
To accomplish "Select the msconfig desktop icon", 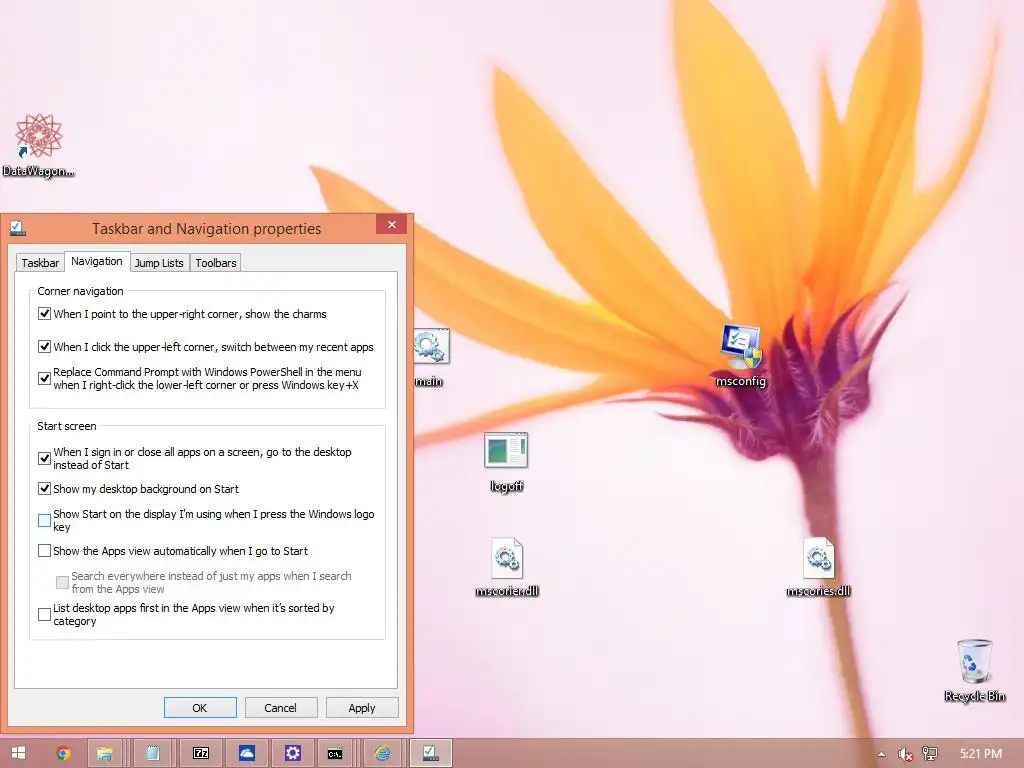I will click(x=740, y=356).
